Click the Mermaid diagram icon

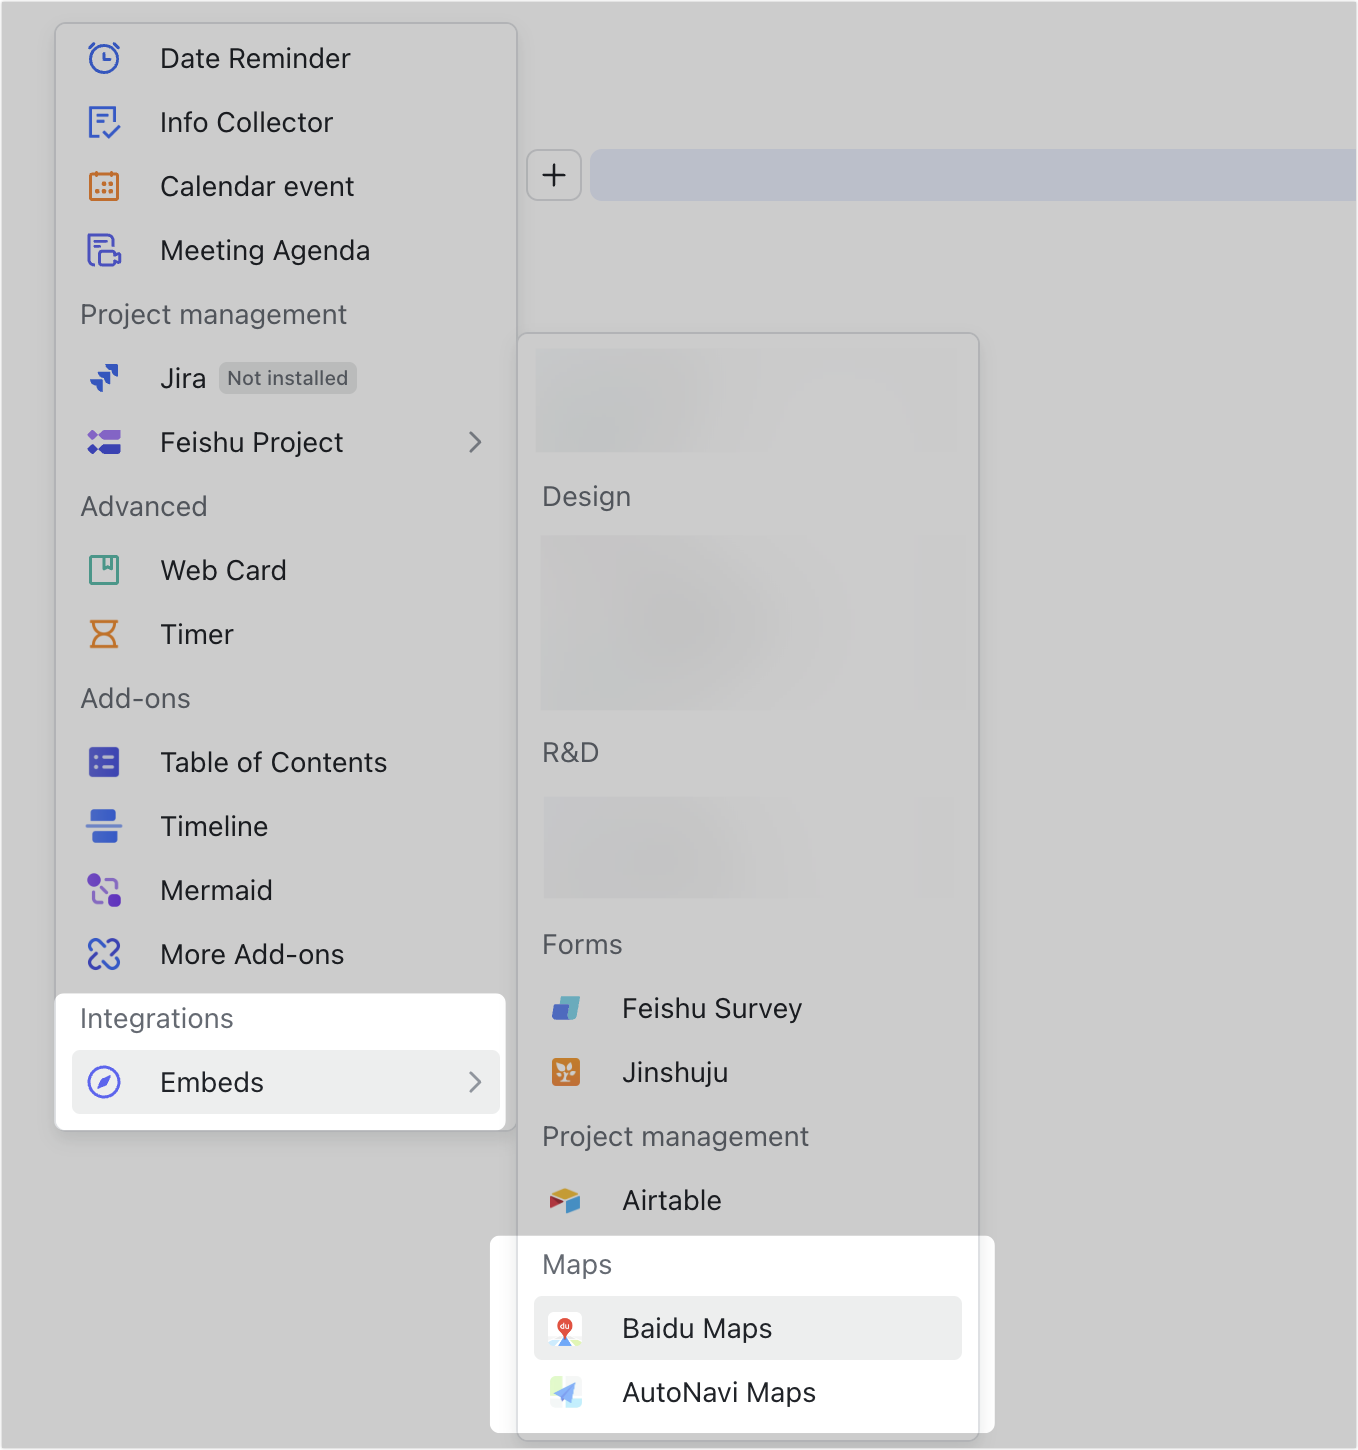tap(104, 890)
